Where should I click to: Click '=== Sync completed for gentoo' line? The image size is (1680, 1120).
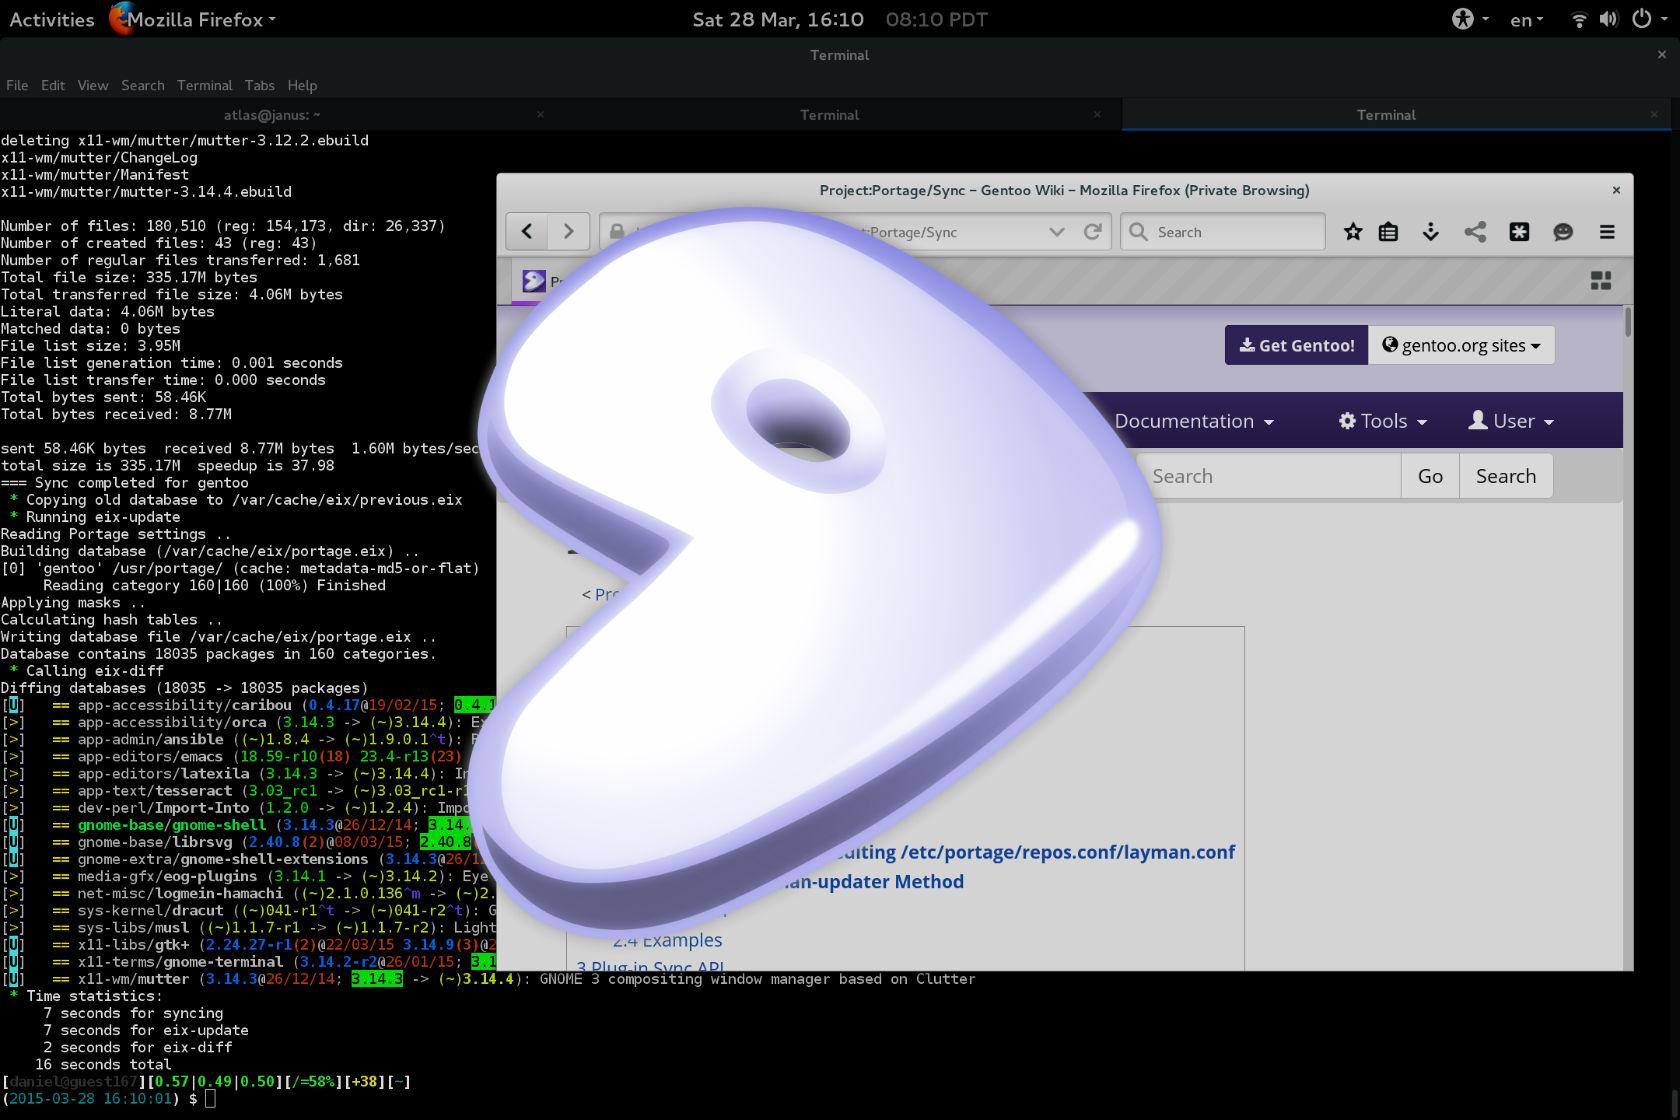125,483
